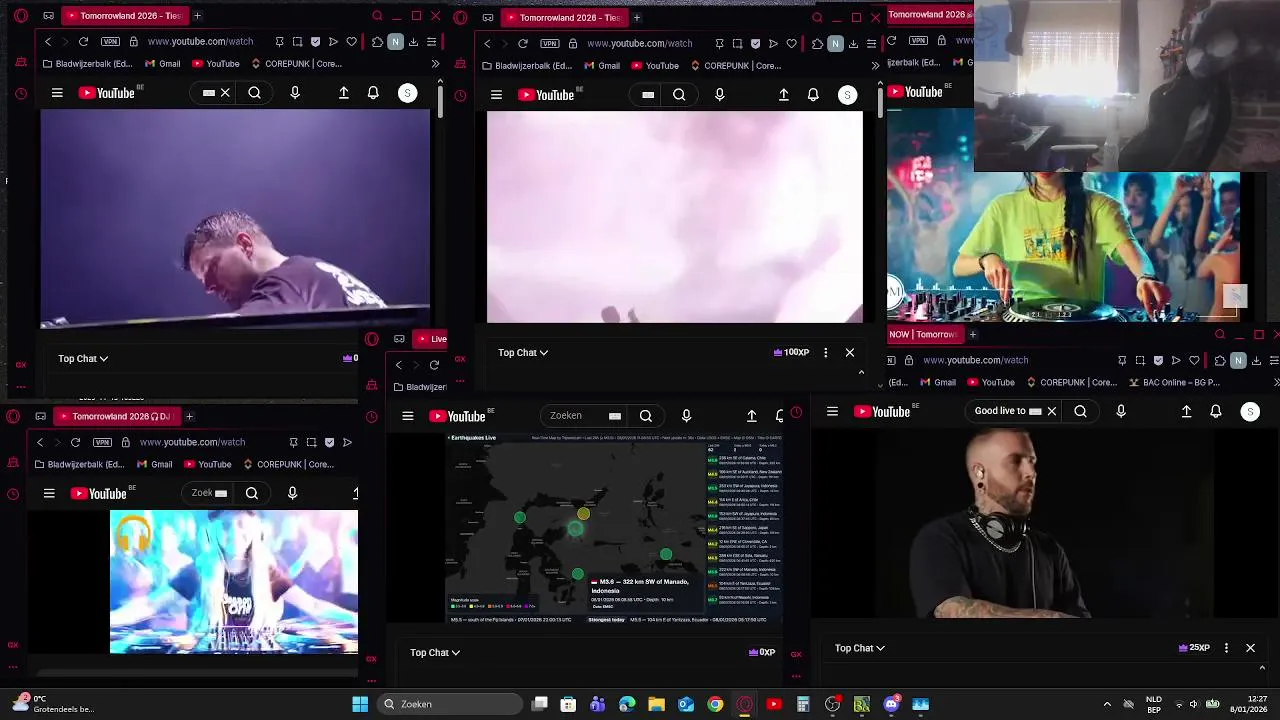Click Windows taskbar search box

coord(451,704)
